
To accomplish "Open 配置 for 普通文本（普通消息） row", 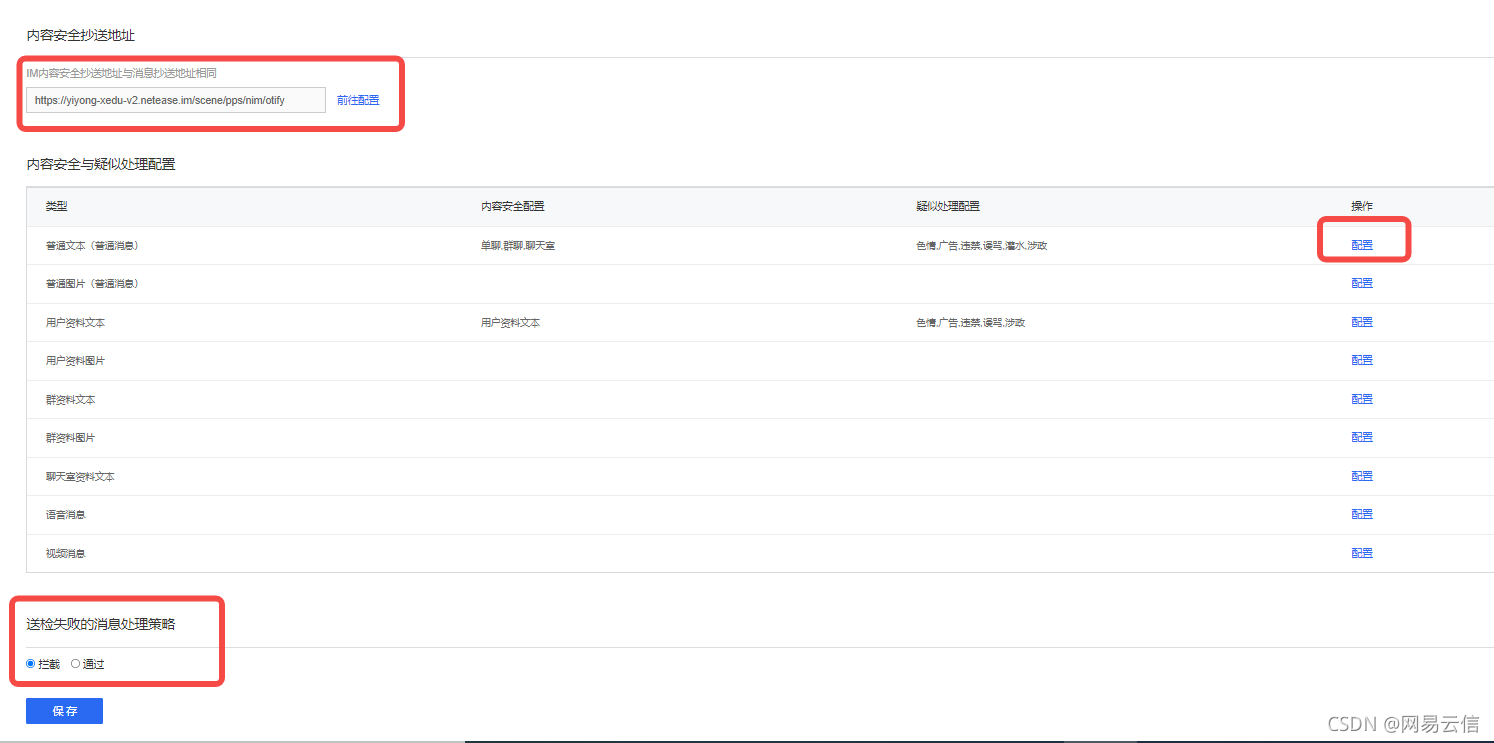I will (x=1362, y=245).
